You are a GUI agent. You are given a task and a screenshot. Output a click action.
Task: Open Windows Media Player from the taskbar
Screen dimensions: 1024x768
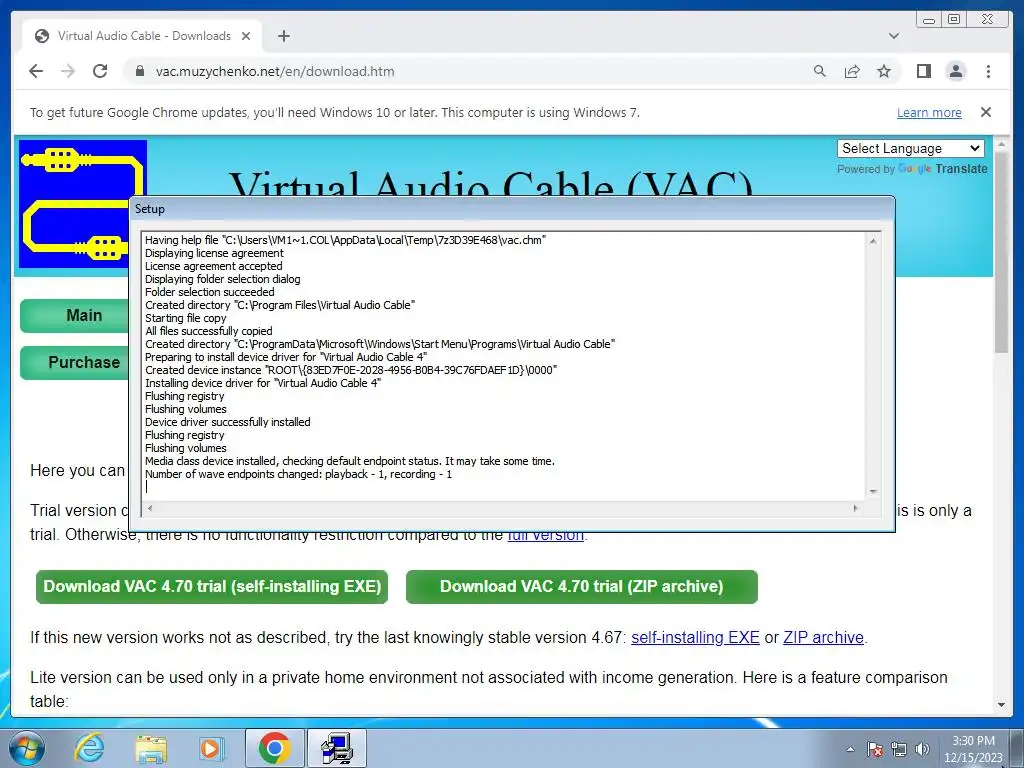[x=212, y=748]
